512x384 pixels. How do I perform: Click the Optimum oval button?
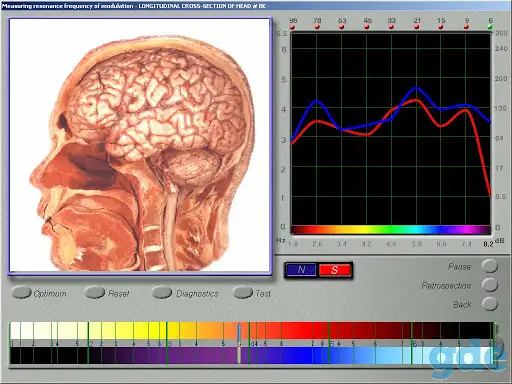(x=21, y=292)
